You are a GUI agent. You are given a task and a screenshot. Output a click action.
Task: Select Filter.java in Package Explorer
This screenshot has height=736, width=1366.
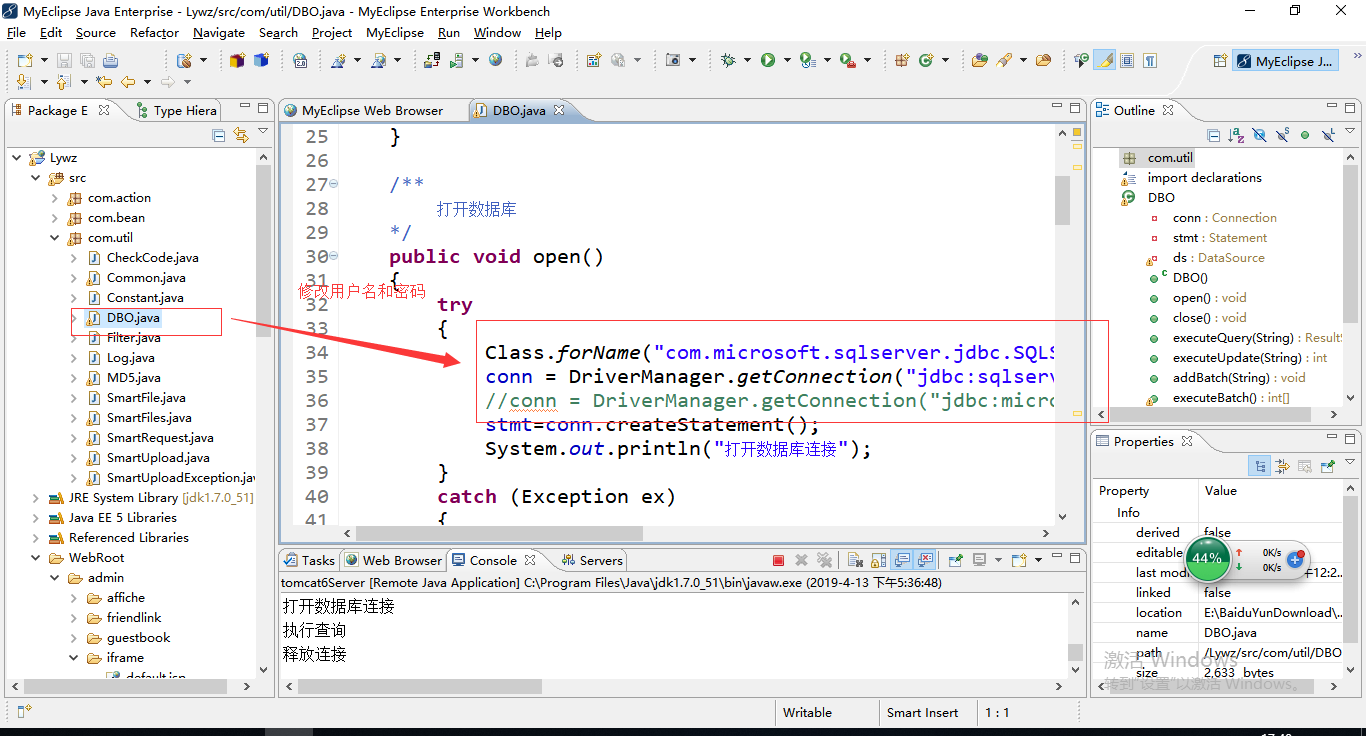coord(133,338)
